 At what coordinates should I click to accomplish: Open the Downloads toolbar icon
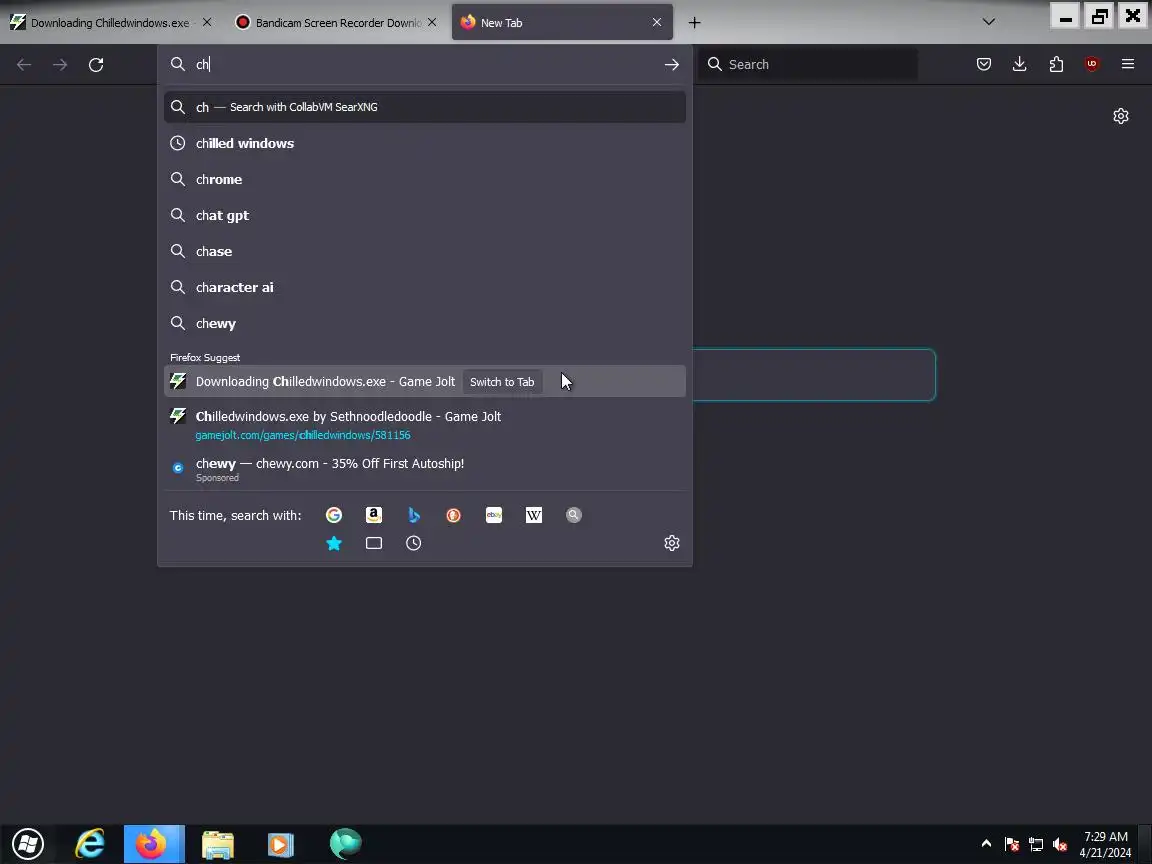pyautogui.click(x=1020, y=64)
